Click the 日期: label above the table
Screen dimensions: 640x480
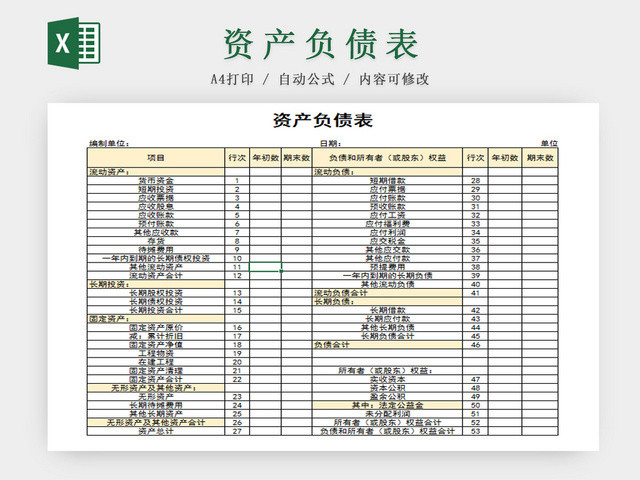(x=331, y=143)
